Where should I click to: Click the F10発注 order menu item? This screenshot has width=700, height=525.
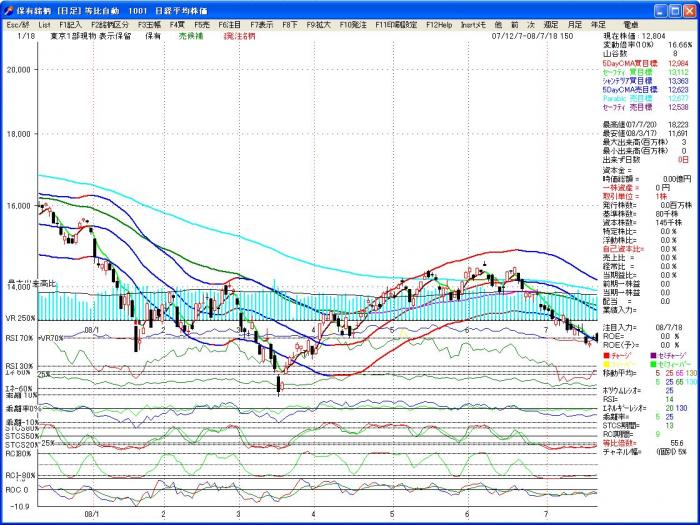[x=353, y=25]
